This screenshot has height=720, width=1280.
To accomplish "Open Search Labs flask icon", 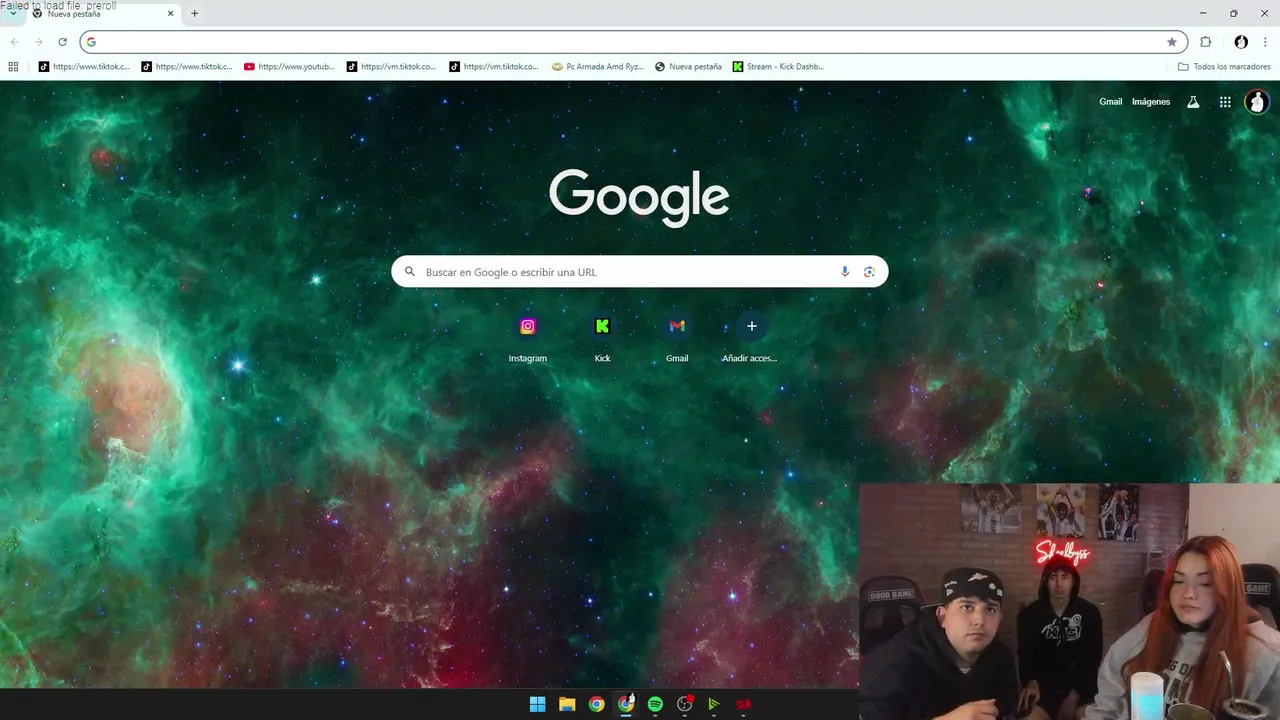I will pyautogui.click(x=1193, y=102).
